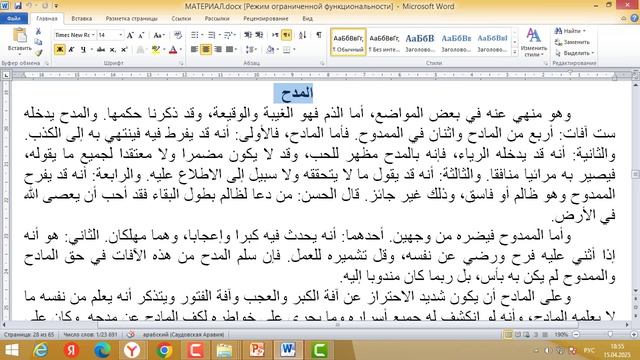The width and height of the screenshot is (640, 360).
Task: Click the page count indicator in status bar
Action: [29, 334]
